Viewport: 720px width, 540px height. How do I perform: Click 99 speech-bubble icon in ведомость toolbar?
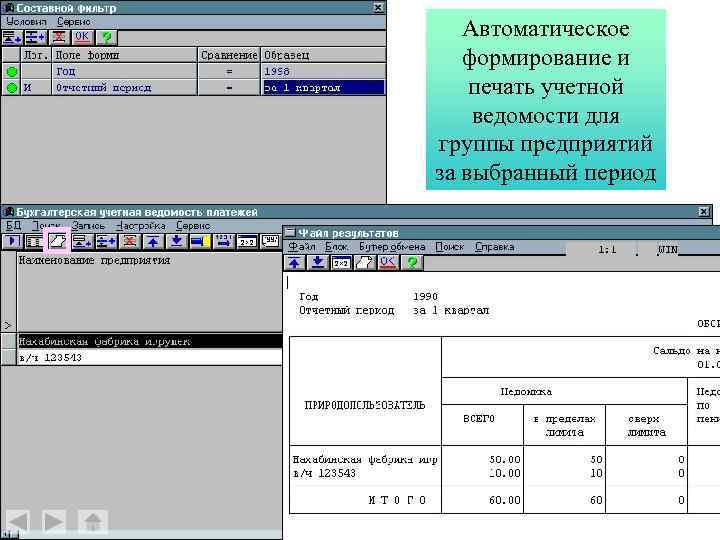pyautogui.click(x=270, y=241)
